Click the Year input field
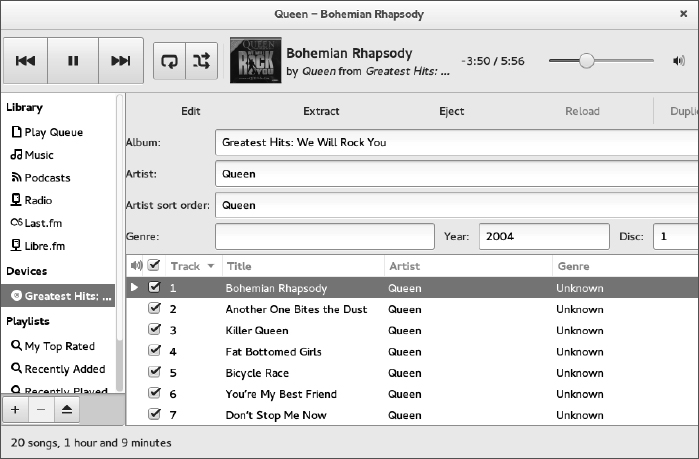This screenshot has height=459, width=699. [543, 237]
